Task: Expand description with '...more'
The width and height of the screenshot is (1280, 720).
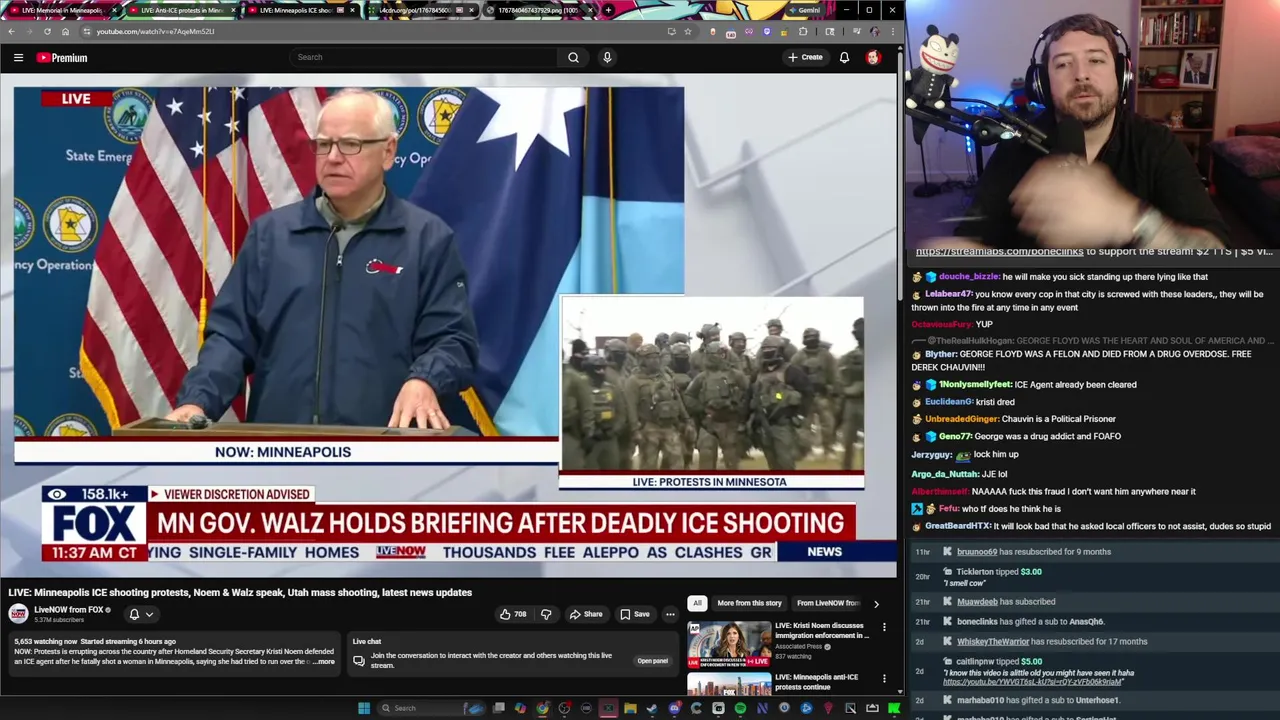Action: [x=324, y=661]
